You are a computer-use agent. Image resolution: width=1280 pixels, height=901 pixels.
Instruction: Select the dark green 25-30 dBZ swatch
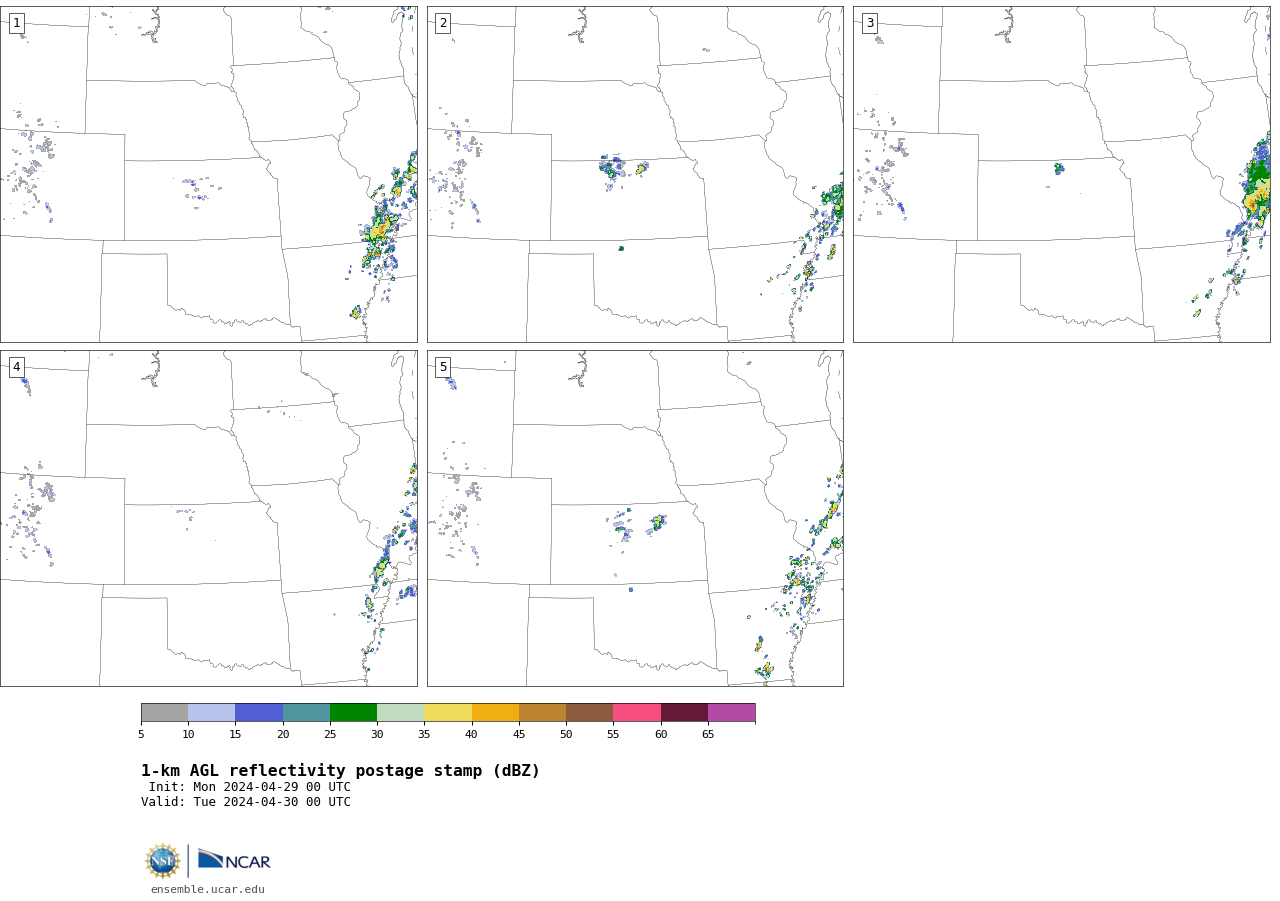[353, 712]
